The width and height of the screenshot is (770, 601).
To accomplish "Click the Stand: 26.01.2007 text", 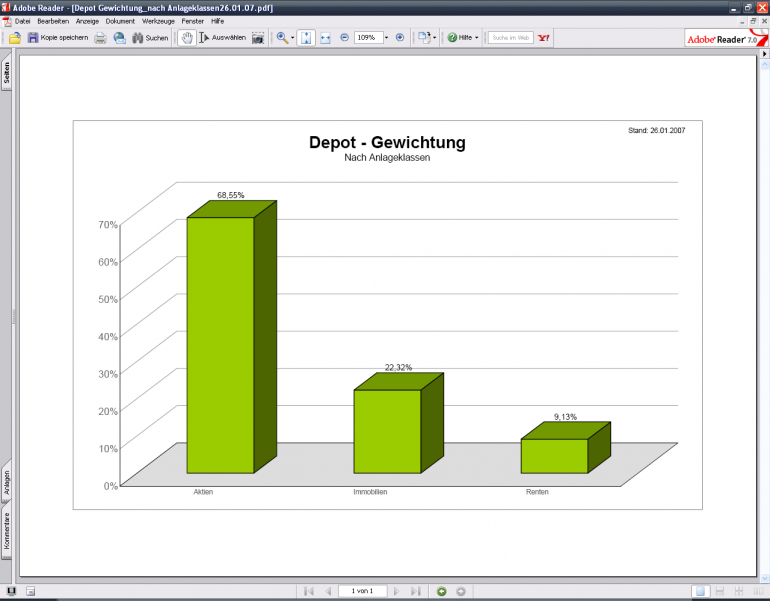I will tap(657, 131).
